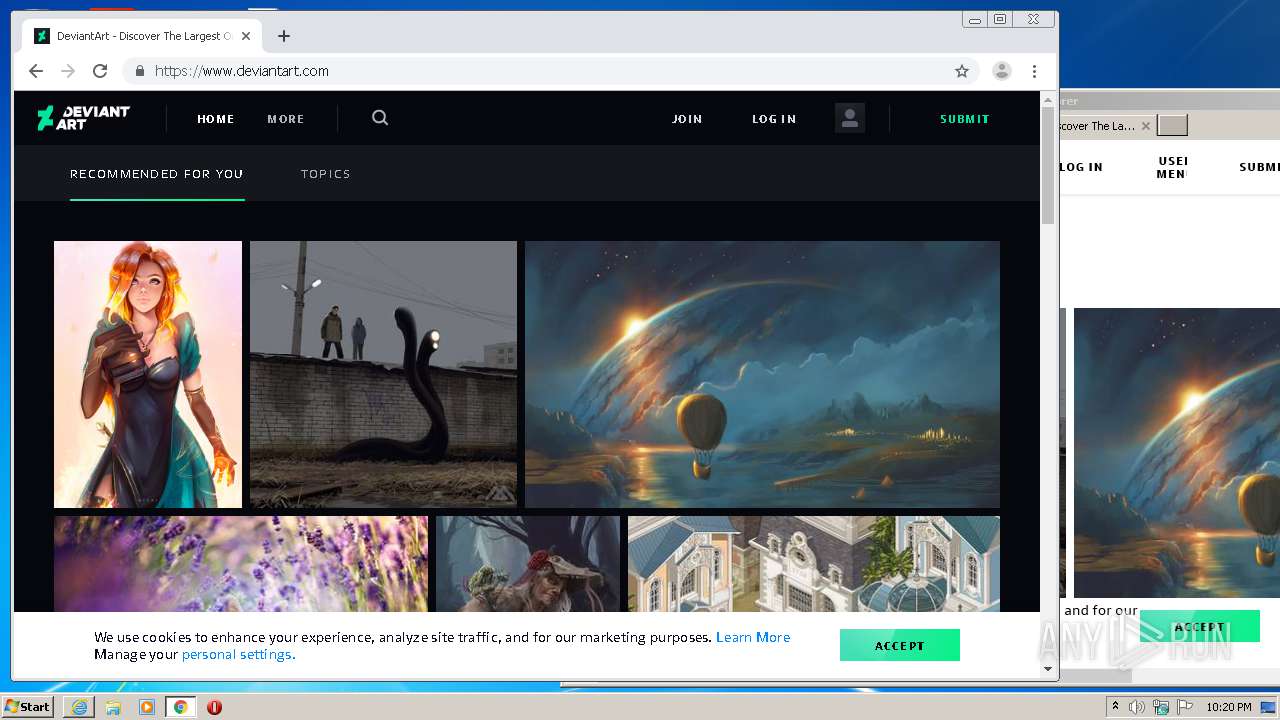This screenshot has height=720, width=1280.
Task: Go back with Chrome's back arrow
Action: coord(36,71)
